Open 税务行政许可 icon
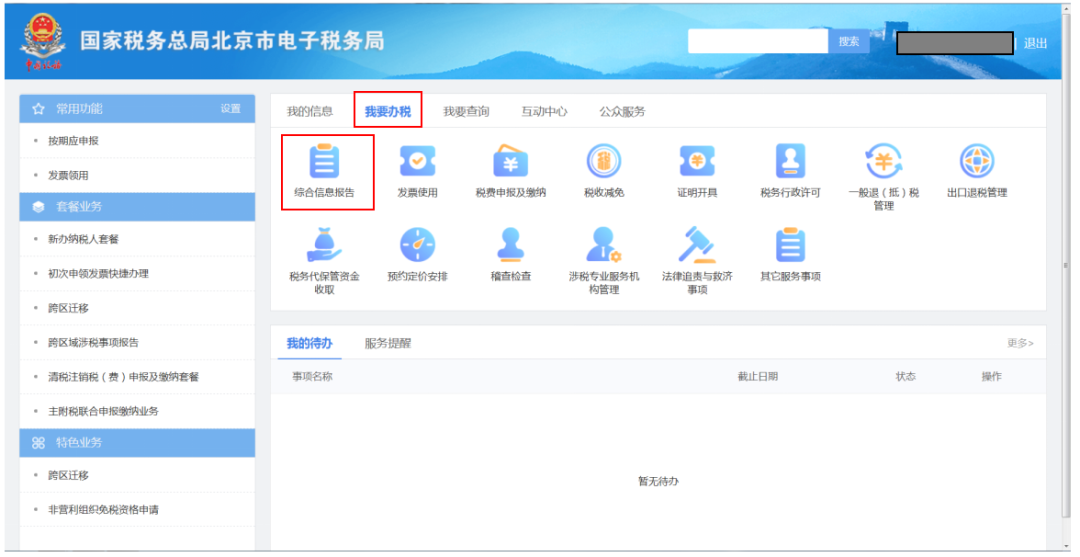This screenshot has height=557, width=1080. (x=790, y=161)
